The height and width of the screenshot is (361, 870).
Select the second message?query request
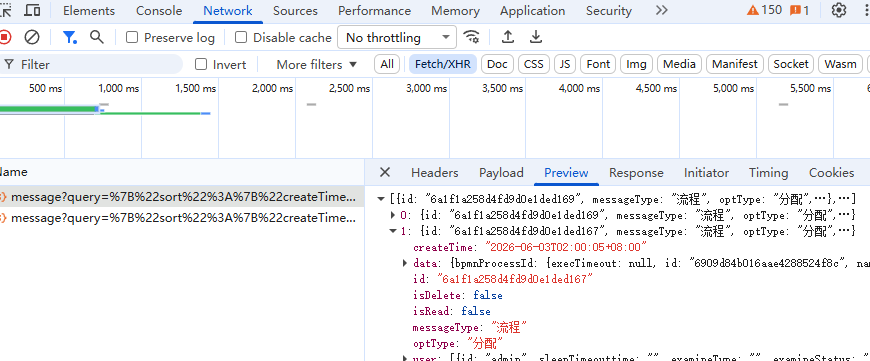coord(182,218)
